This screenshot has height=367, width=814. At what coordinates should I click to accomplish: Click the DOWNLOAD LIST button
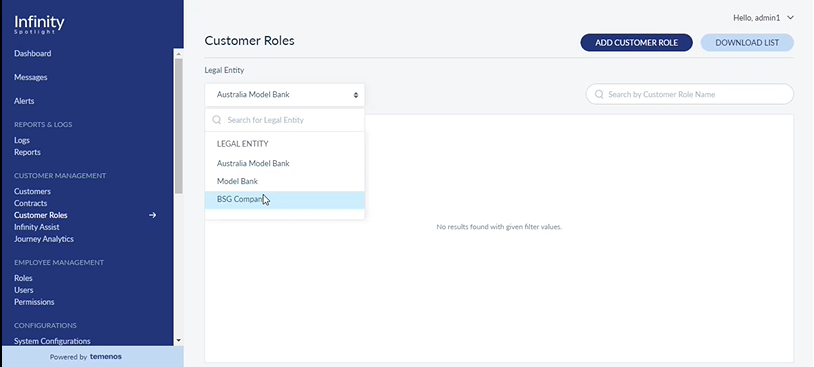[747, 43]
